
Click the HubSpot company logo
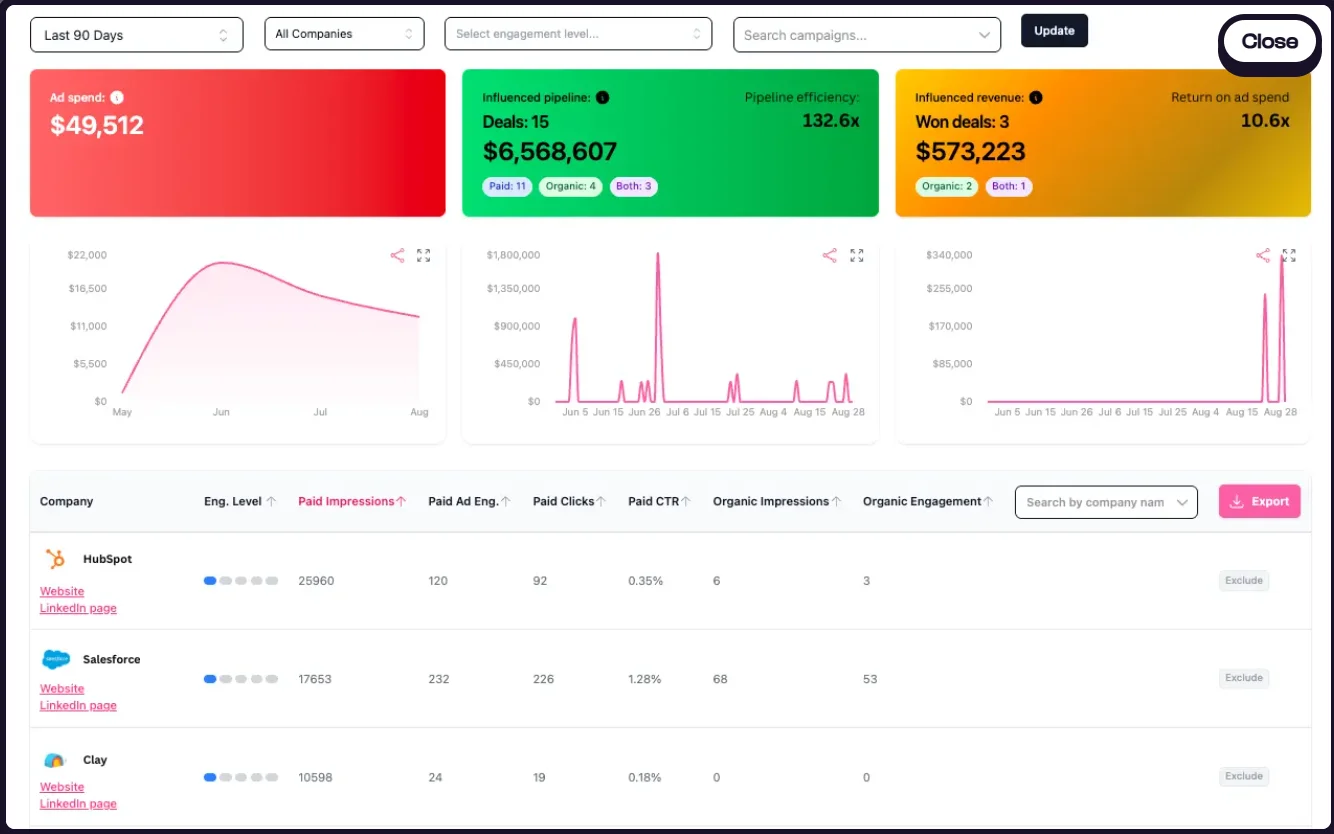click(x=54, y=559)
